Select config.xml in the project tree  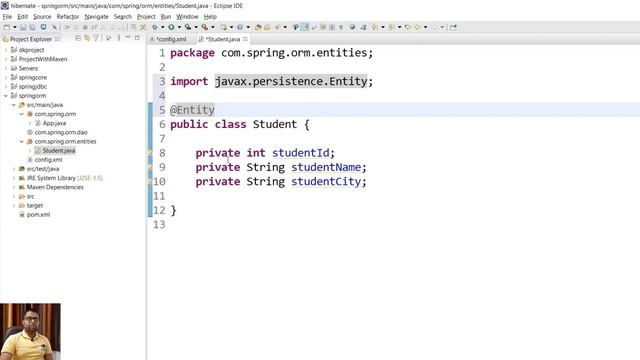[44, 160]
